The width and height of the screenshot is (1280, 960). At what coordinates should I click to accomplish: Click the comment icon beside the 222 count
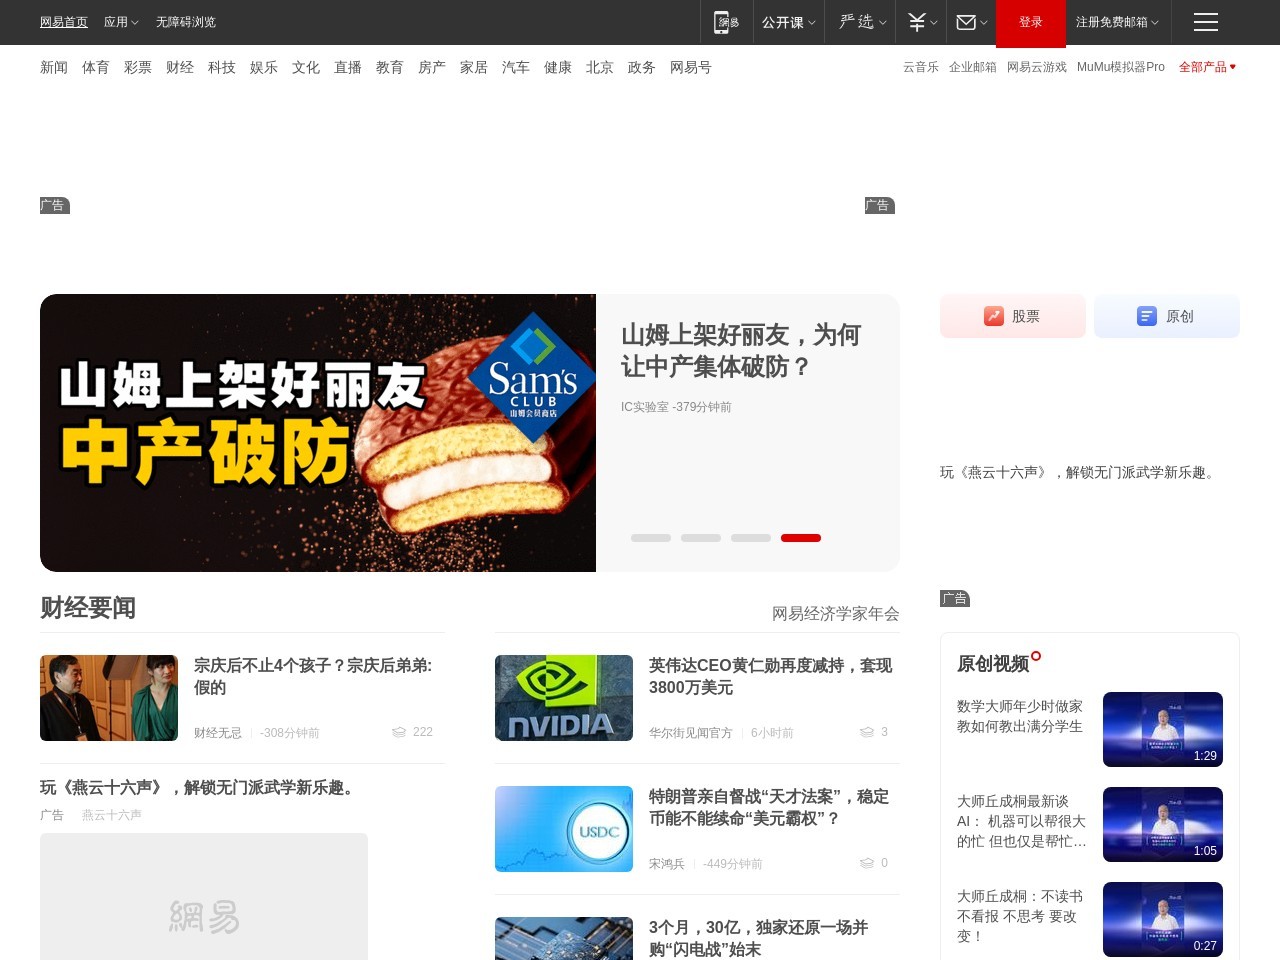point(398,732)
